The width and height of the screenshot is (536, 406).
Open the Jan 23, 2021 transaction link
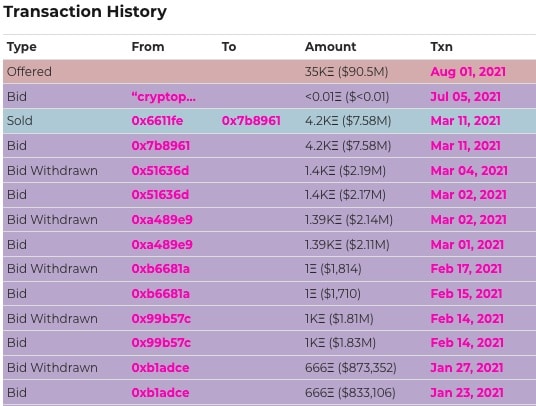click(x=467, y=393)
